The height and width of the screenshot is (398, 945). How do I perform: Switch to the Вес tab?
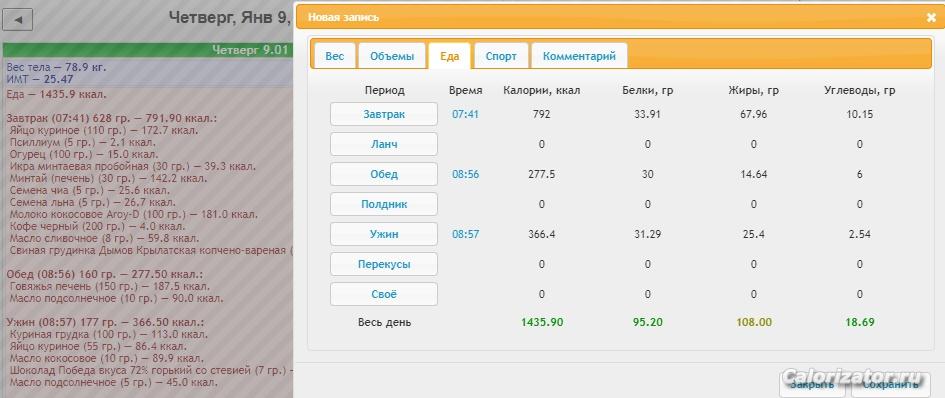334,56
